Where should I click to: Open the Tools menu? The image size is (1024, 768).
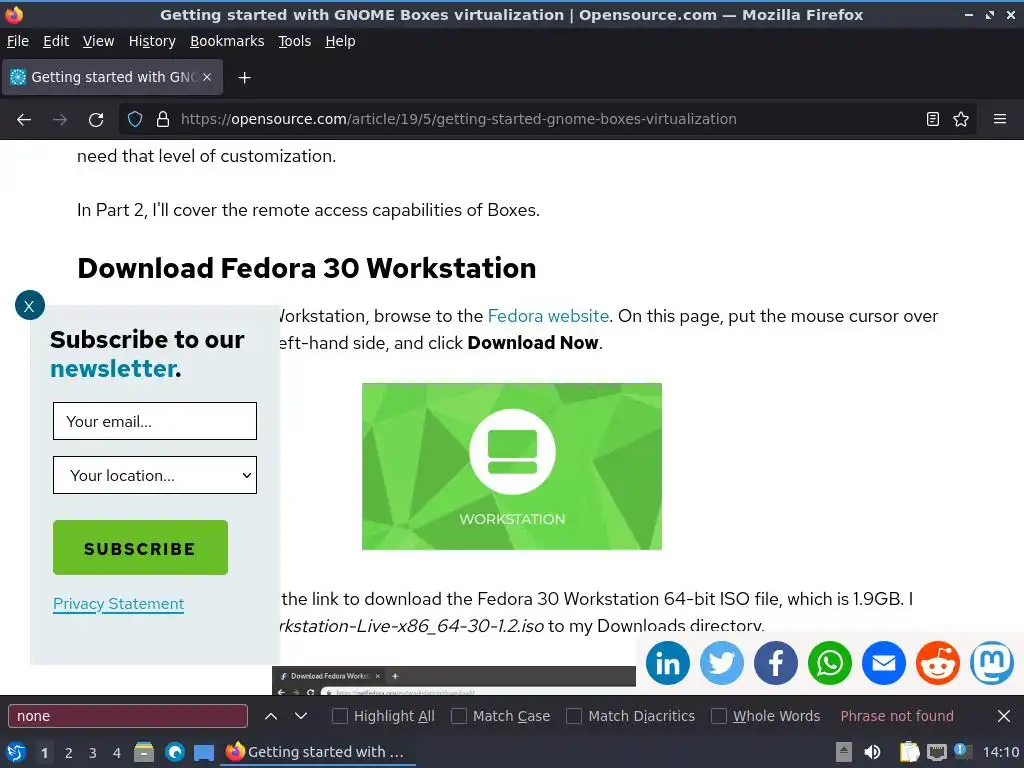click(295, 41)
